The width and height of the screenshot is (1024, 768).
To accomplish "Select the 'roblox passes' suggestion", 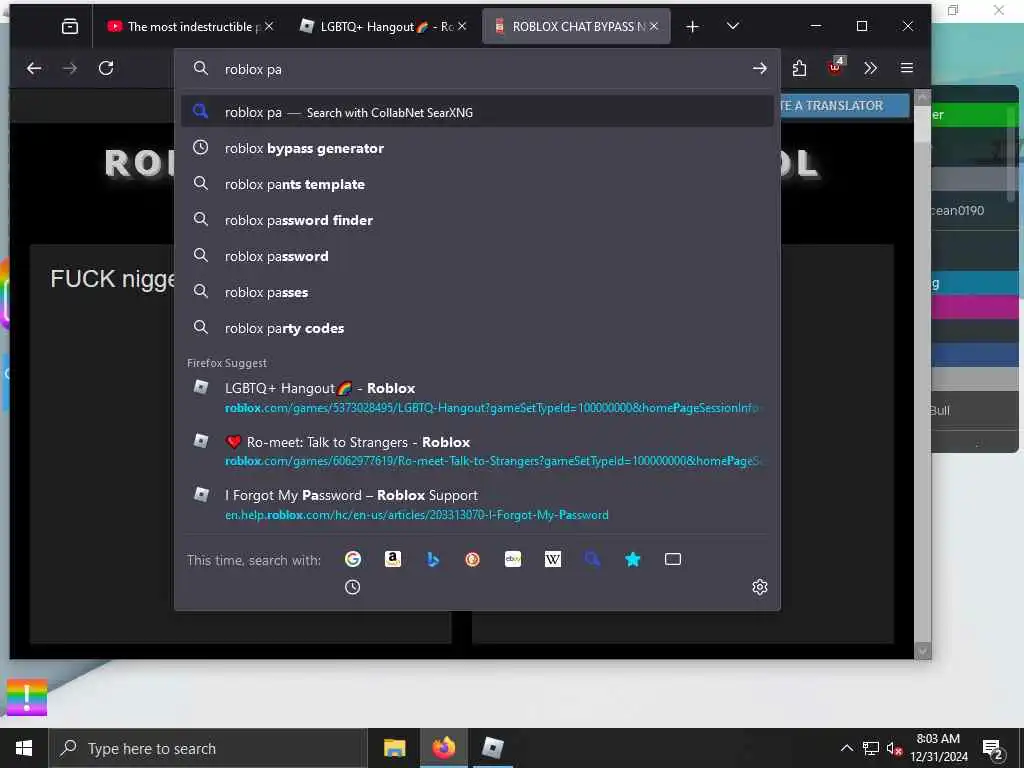I will coord(477,292).
